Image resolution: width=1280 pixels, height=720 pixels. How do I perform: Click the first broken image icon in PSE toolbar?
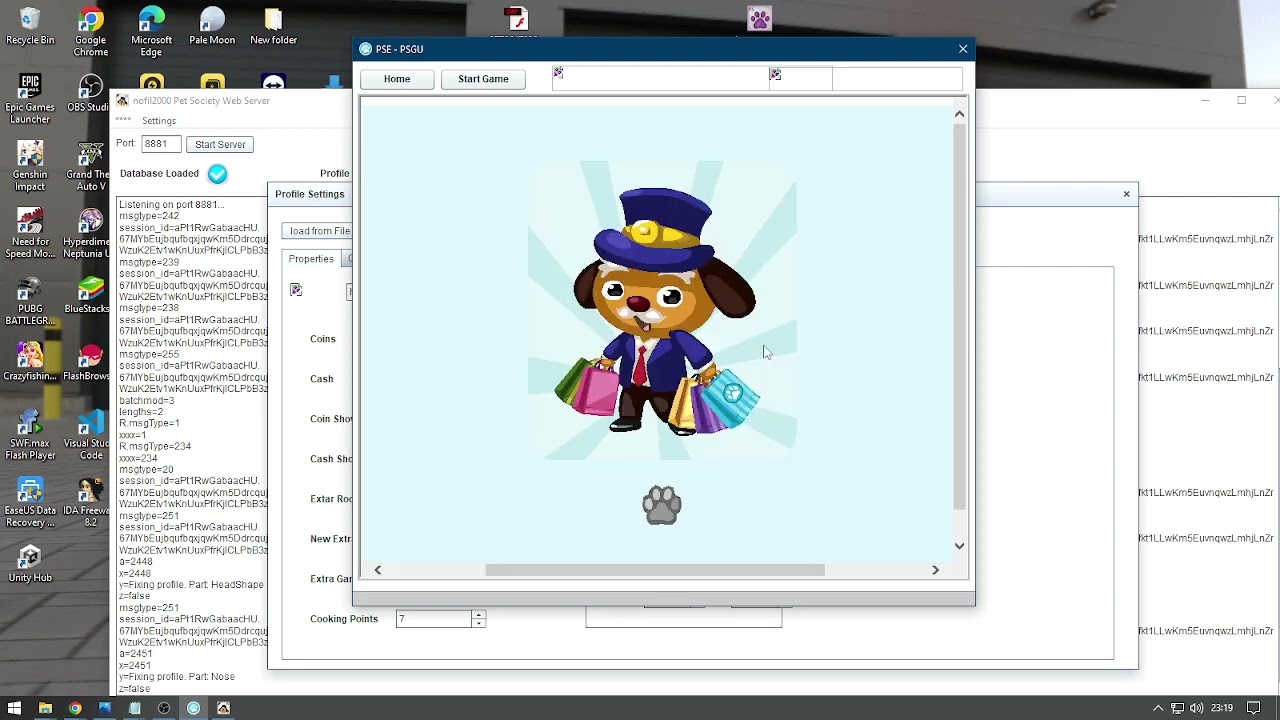(559, 74)
